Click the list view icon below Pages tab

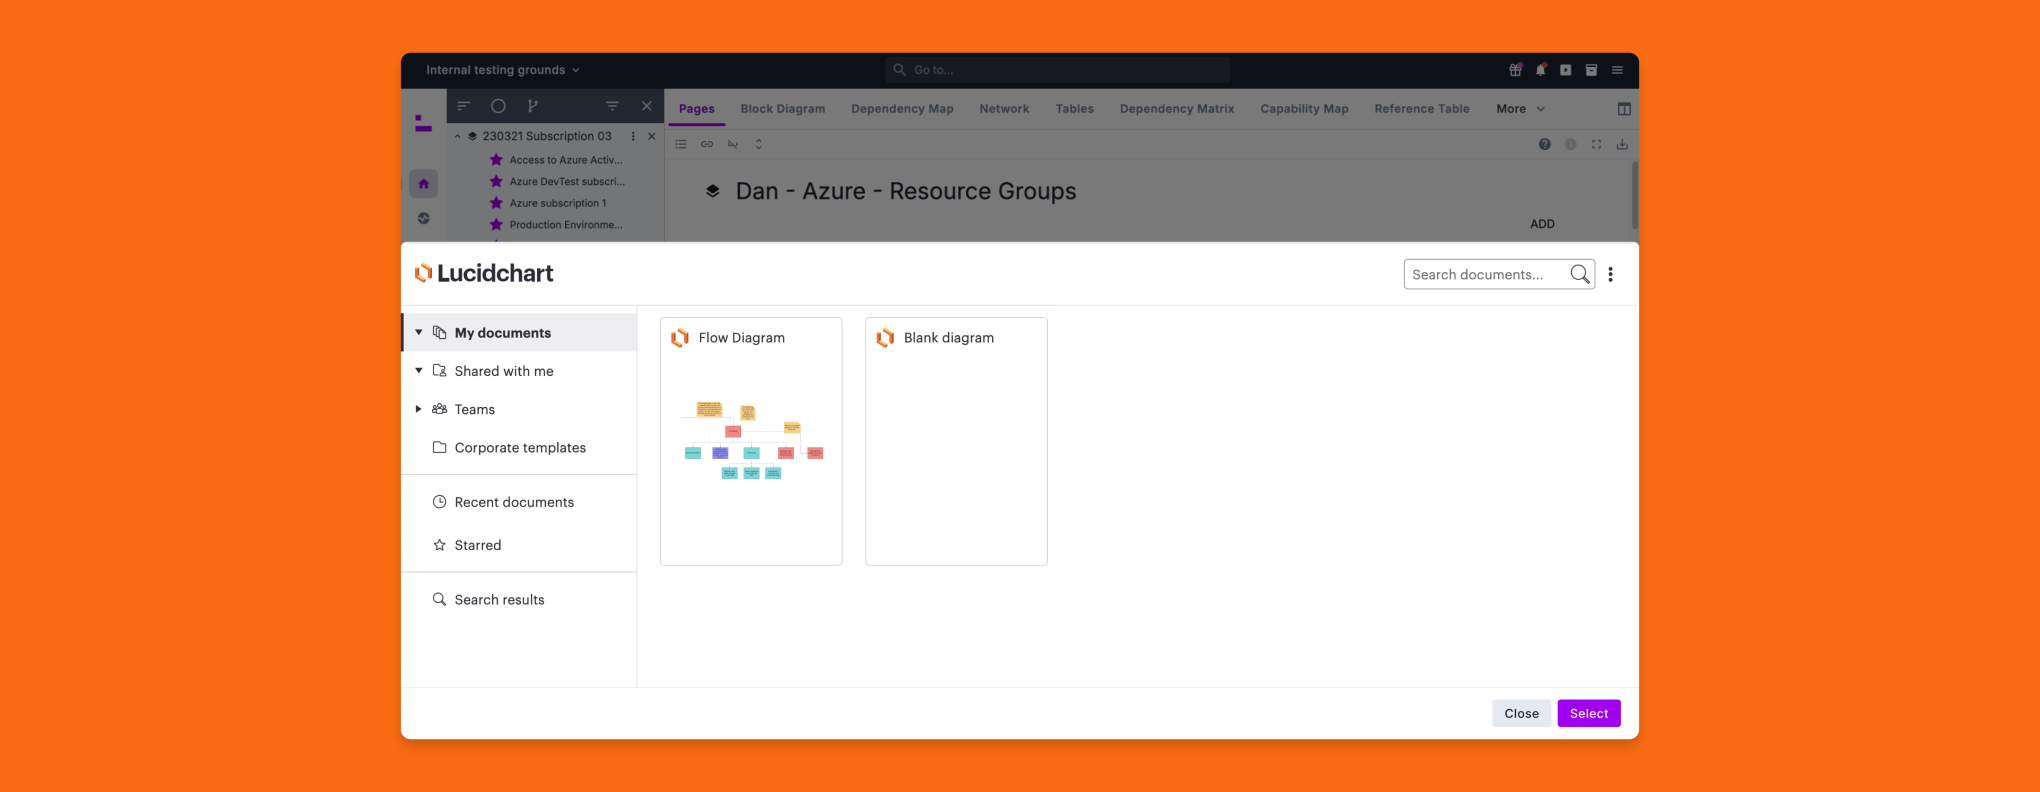click(x=681, y=144)
